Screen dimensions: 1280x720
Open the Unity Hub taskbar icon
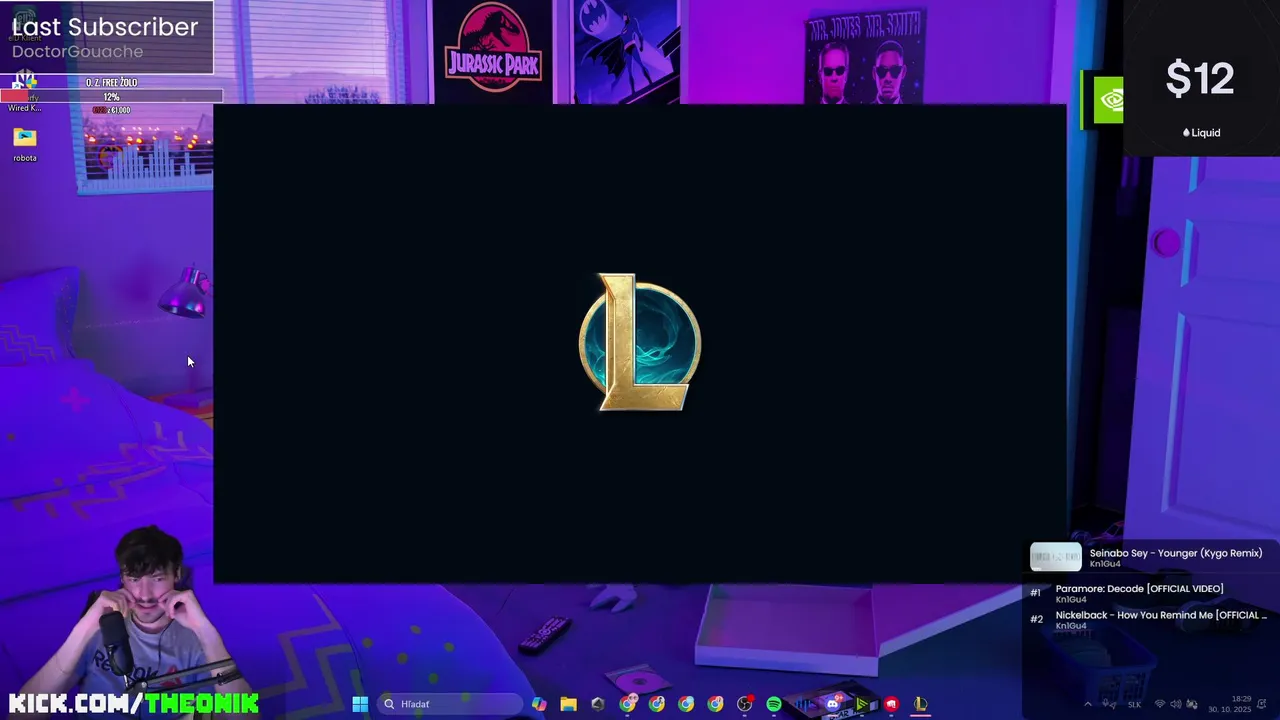click(x=597, y=704)
